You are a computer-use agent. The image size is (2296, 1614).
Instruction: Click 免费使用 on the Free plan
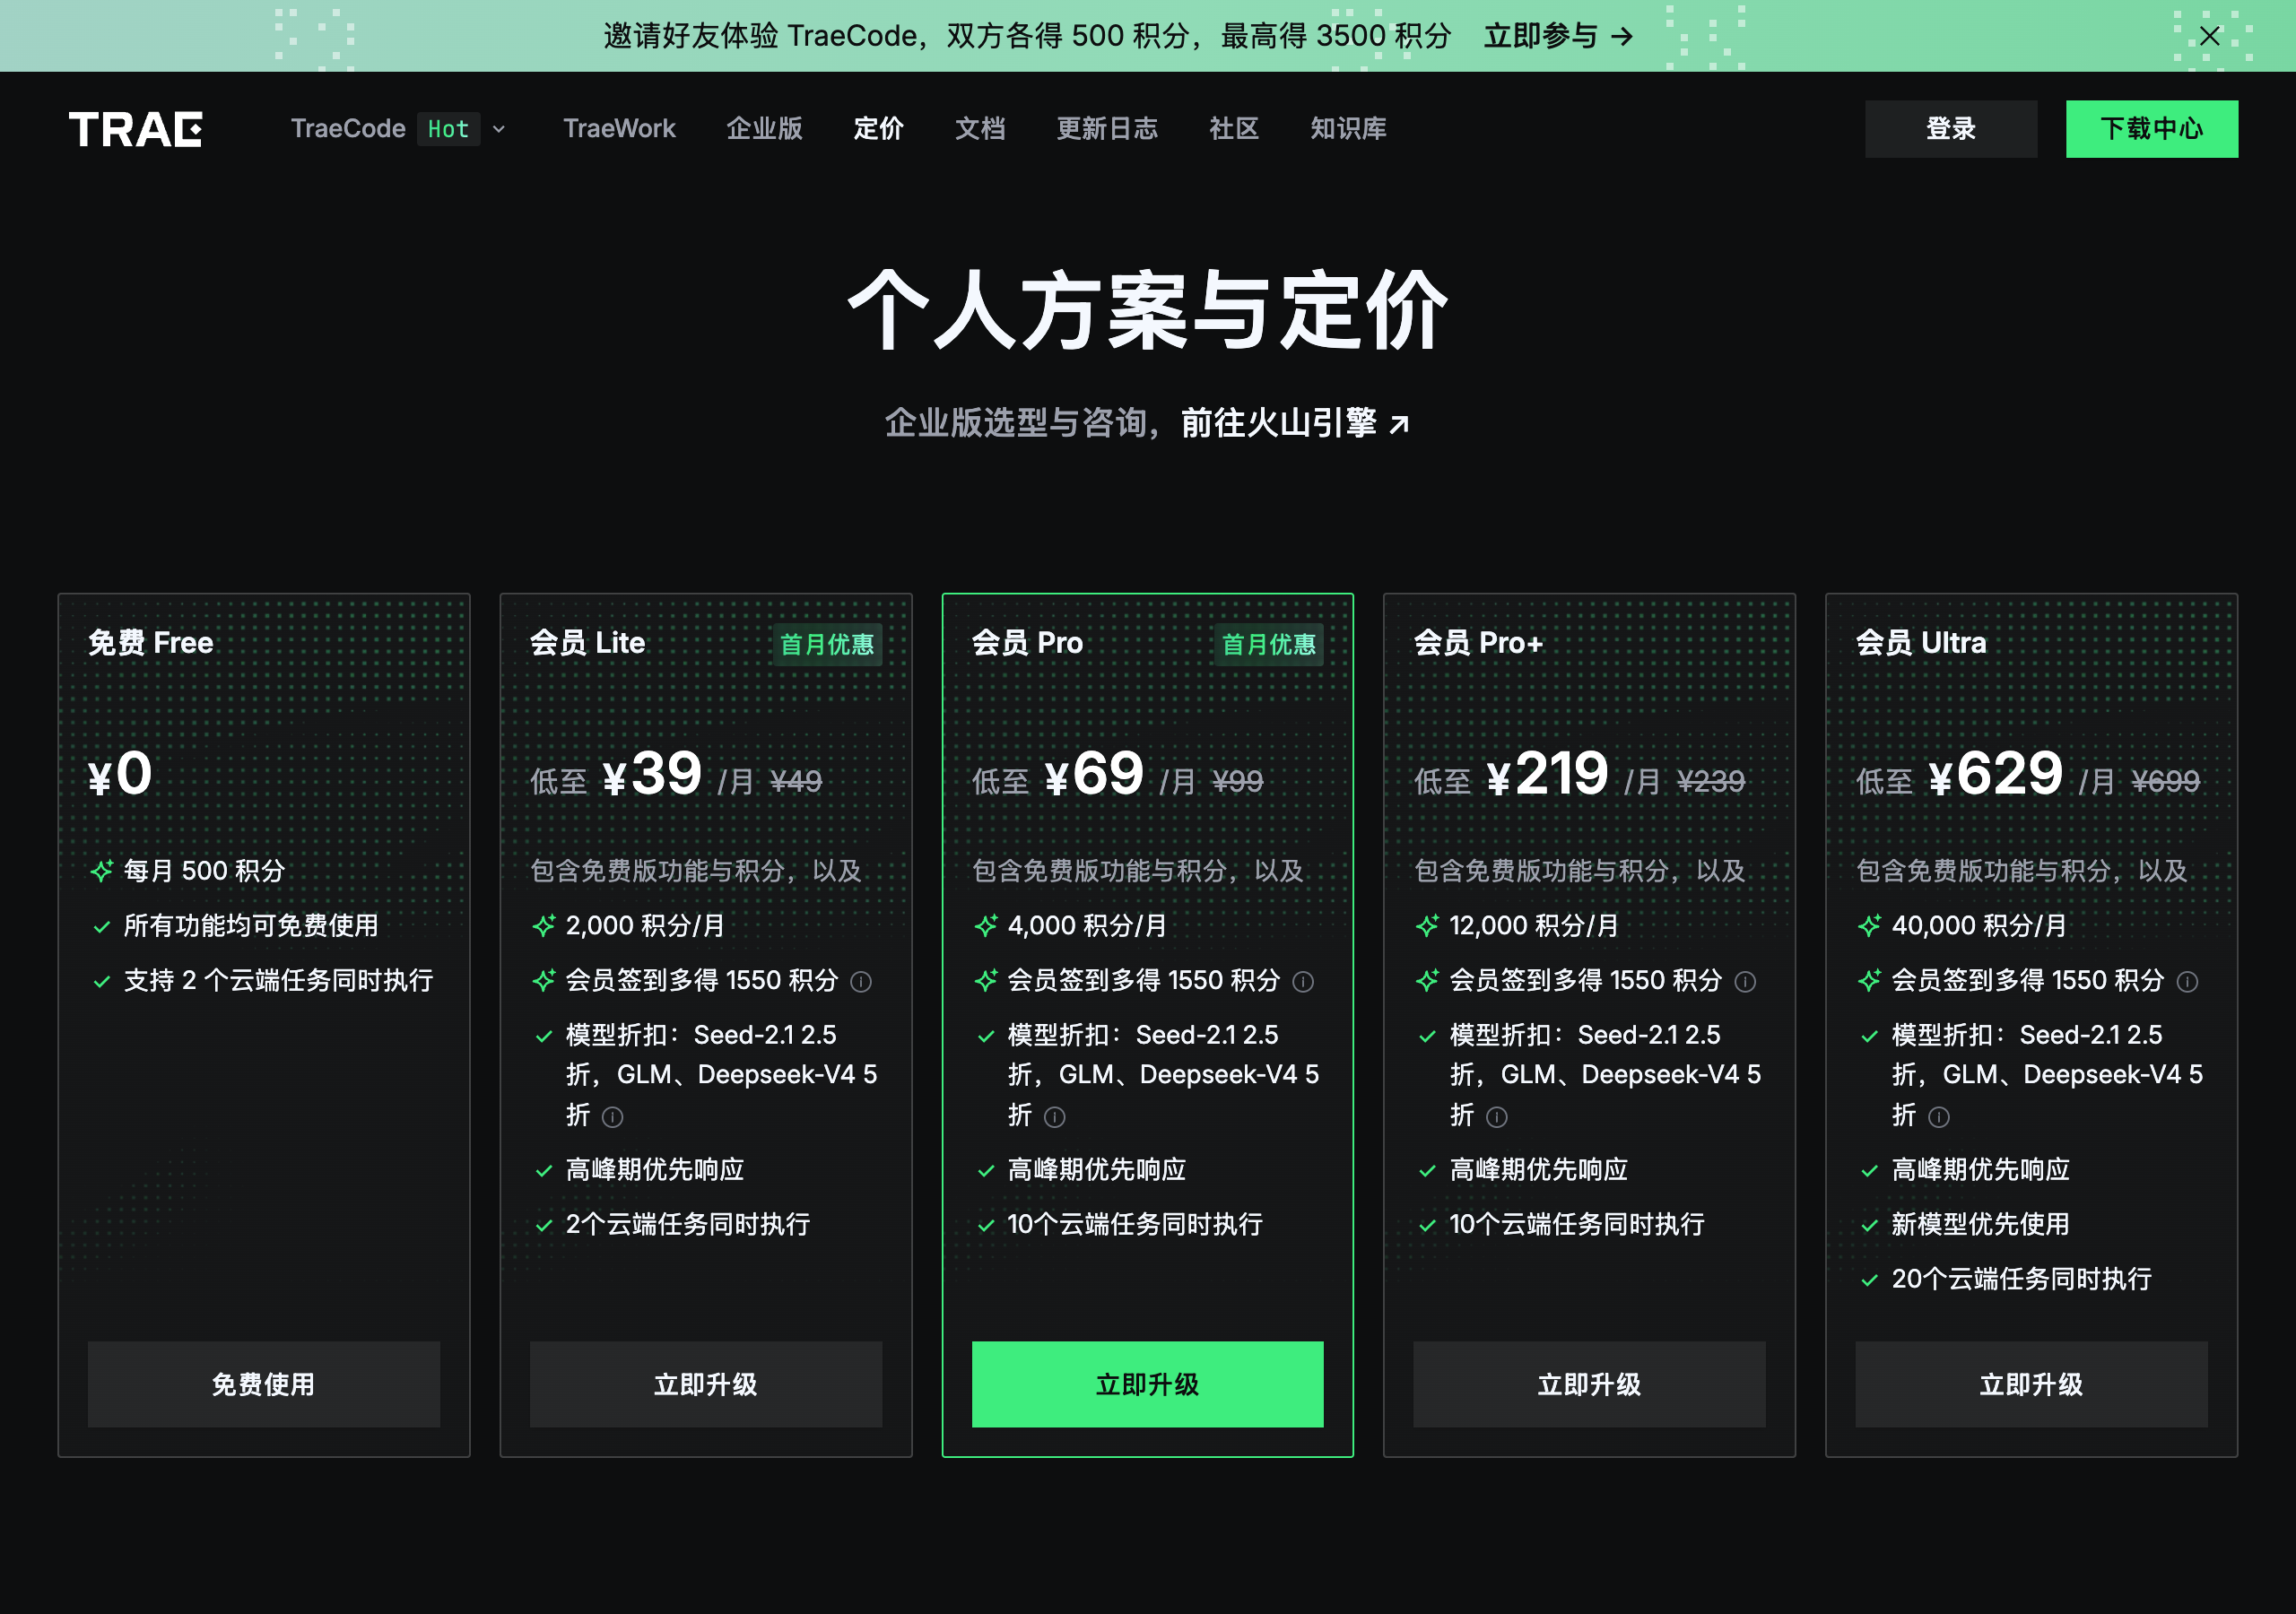click(x=264, y=1384)
